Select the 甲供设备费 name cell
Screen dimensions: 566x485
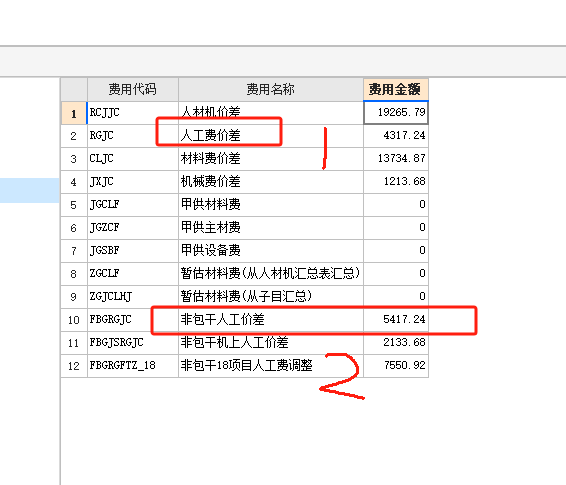[271, 251]
